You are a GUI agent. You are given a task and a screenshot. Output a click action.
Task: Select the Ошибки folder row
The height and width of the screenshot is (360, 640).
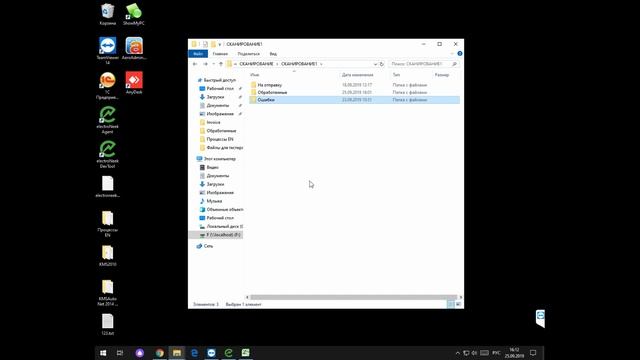pos(354,100)
